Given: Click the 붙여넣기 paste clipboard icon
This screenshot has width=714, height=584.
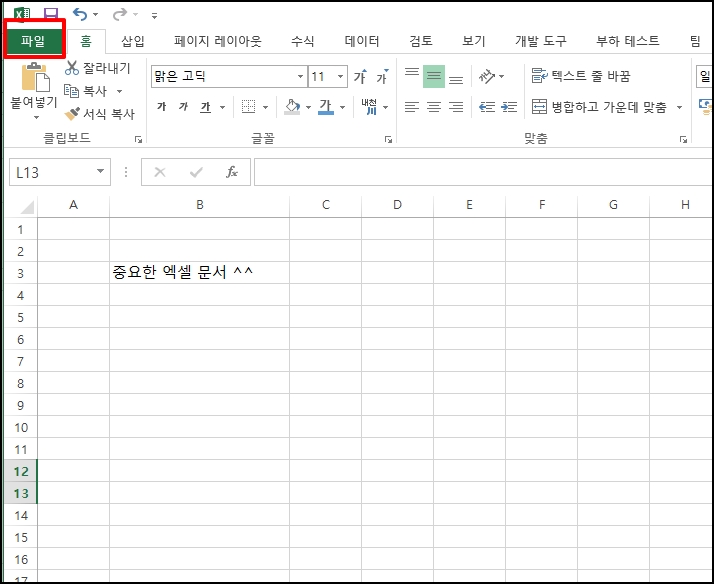Looking at the screenshot, I should coord(36,77).
